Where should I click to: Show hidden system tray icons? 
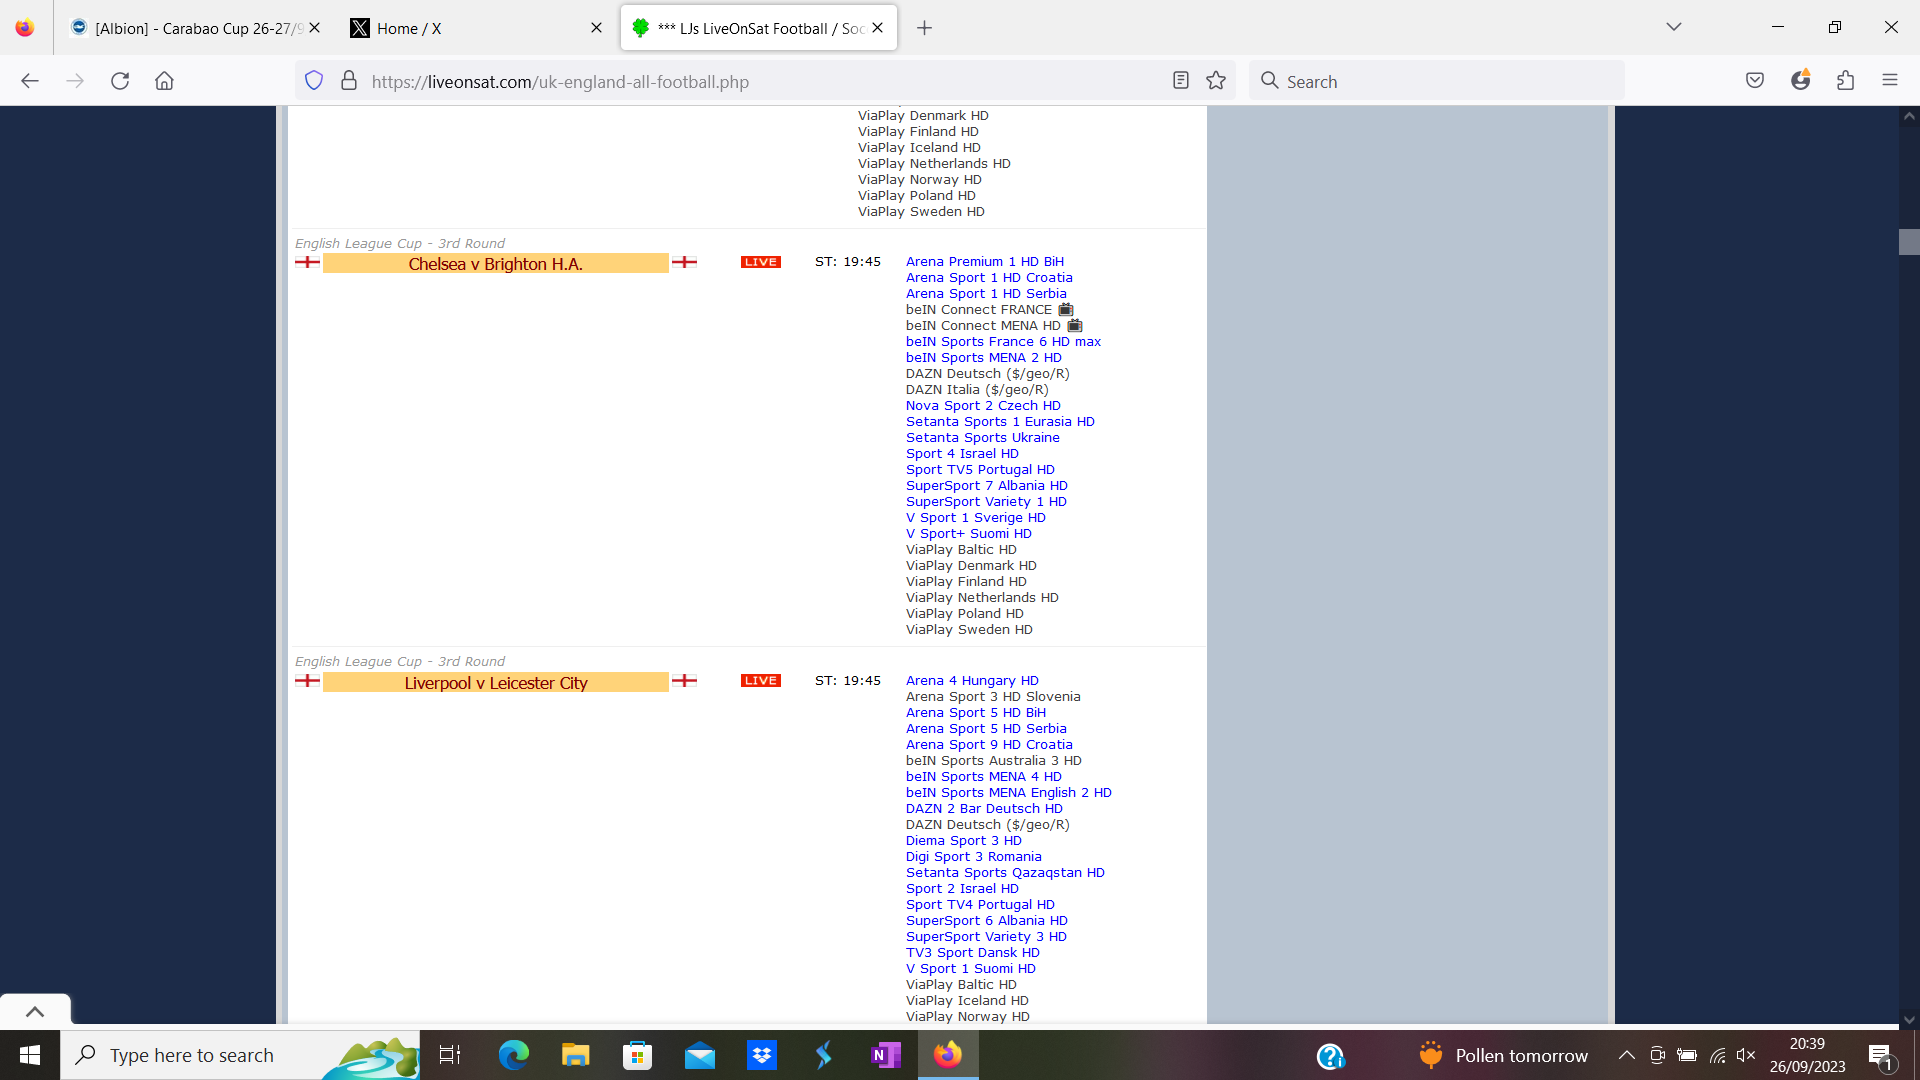coord(1627,1055)
